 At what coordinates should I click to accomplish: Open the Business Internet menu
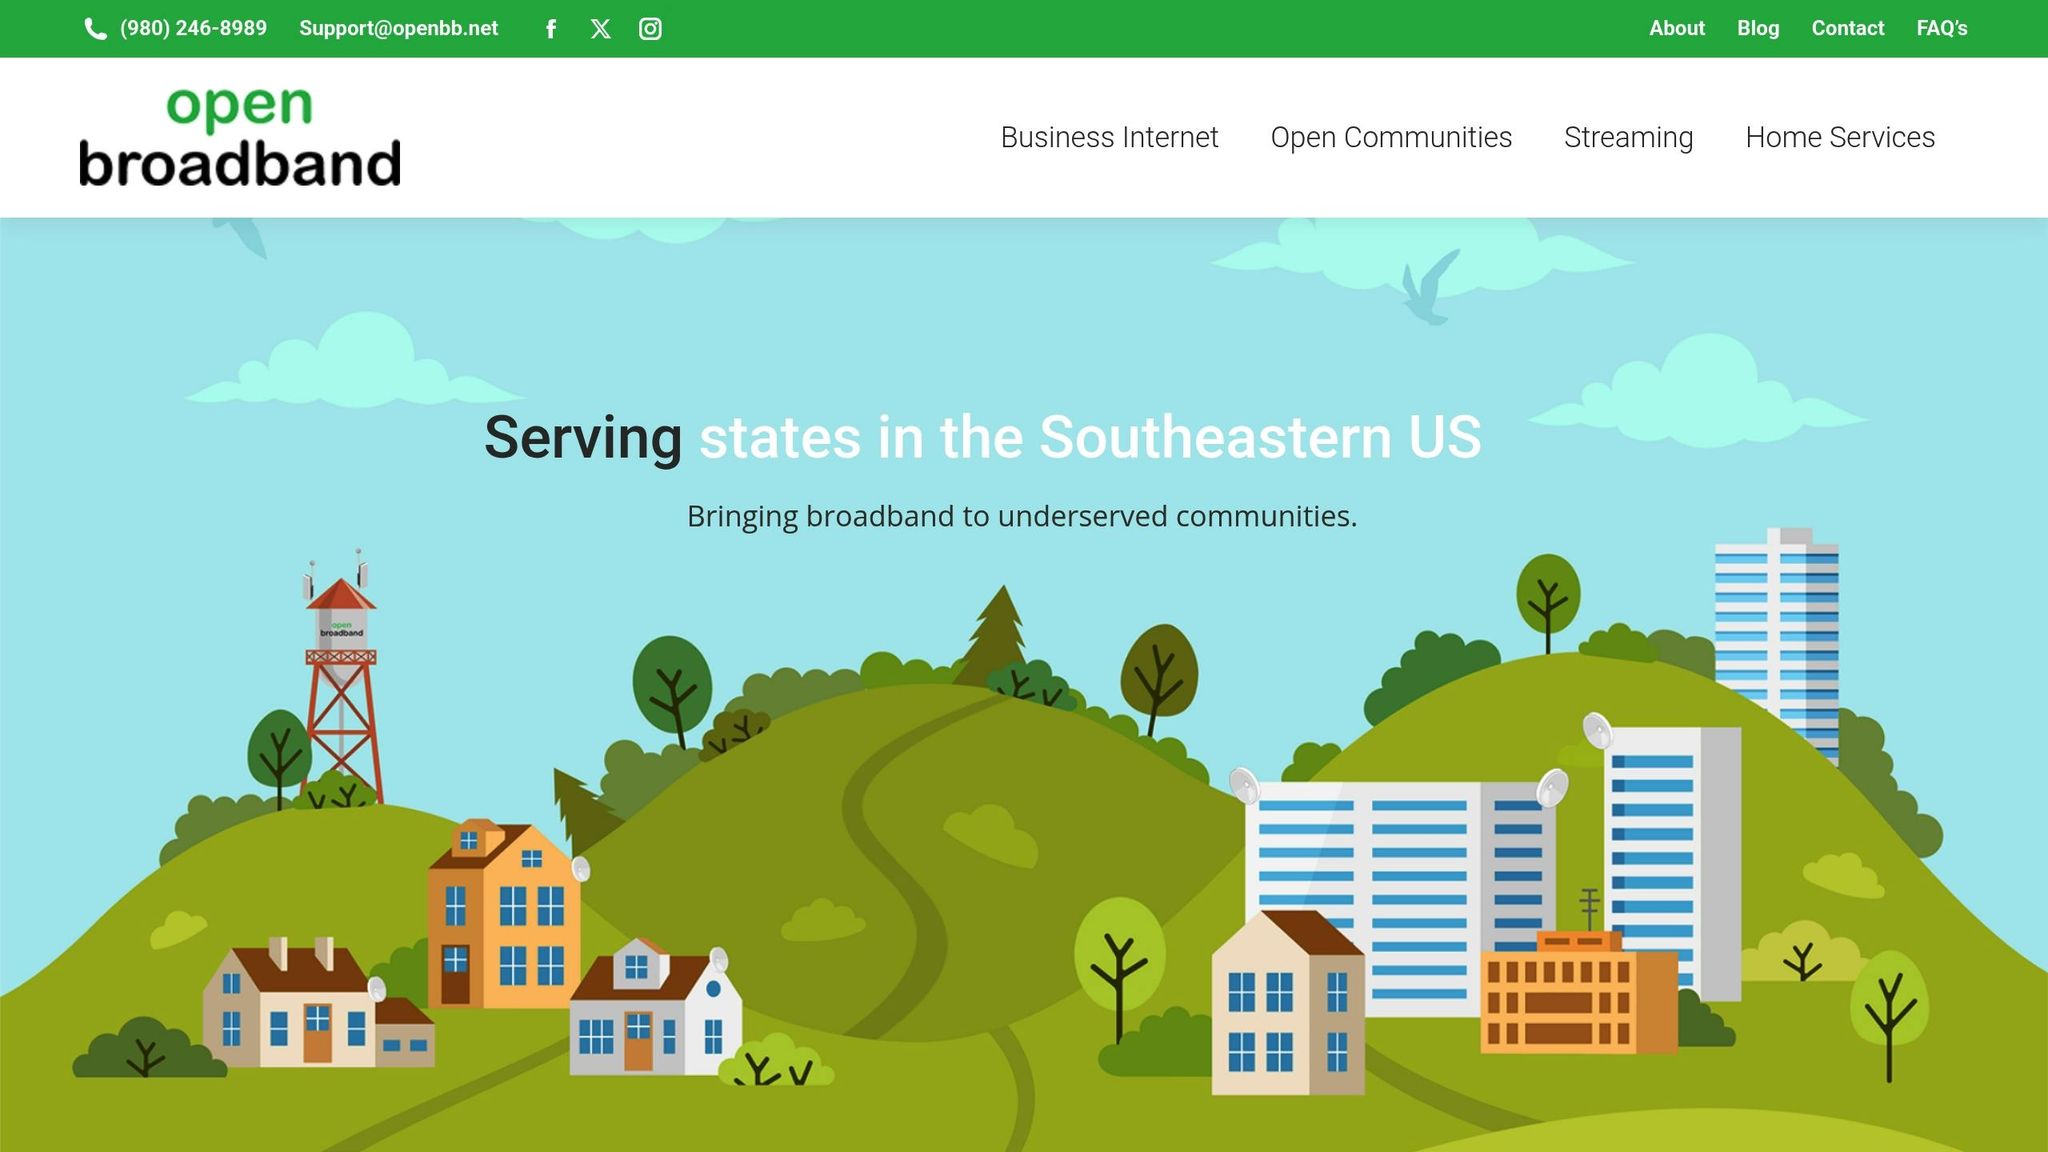pos(1109,137)
